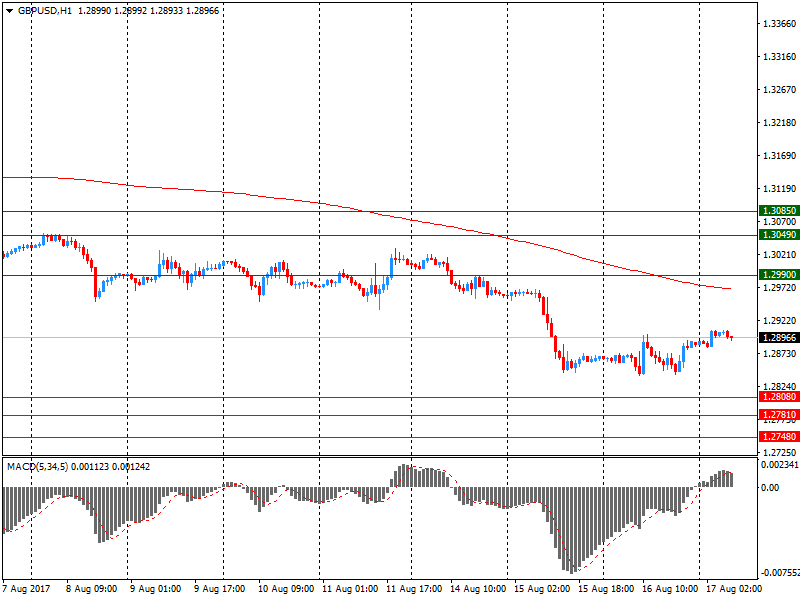The width and height of the screenshot is (800, 600).
Task: Select the 1.30850 green resistance level label
Action: (779, 211)
